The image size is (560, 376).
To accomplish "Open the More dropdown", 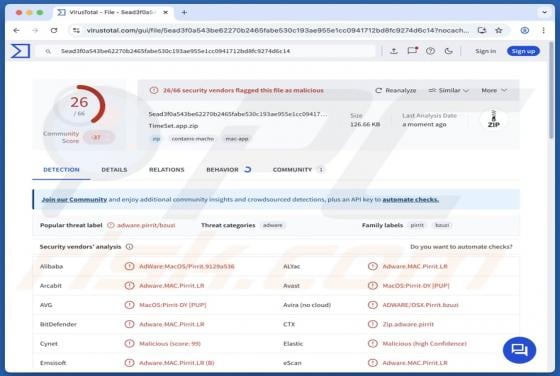I will [494, 90].
